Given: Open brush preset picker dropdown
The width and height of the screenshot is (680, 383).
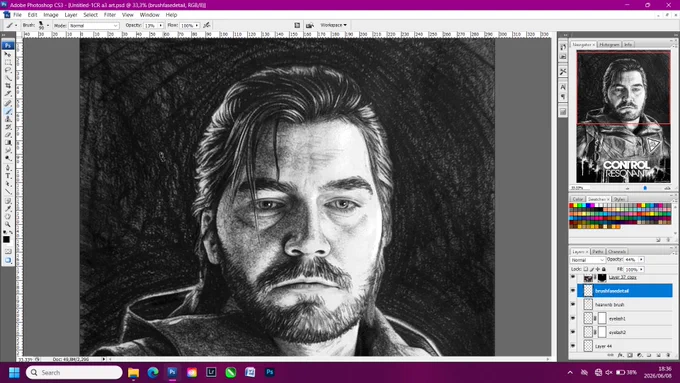Looking at the screenshot, I should click(x=48, y=26).
